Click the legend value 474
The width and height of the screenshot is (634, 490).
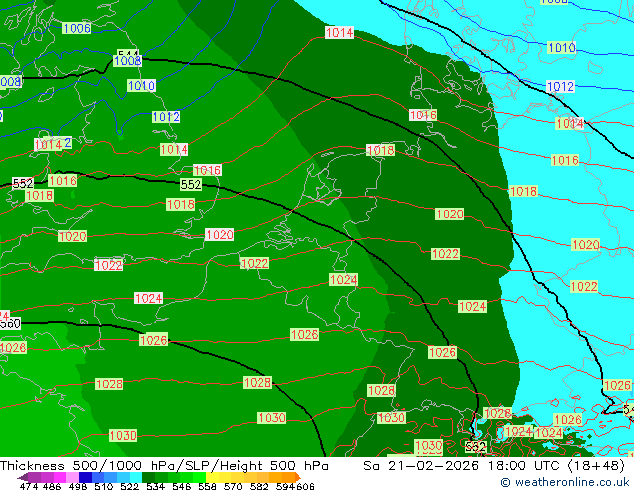pyautogui.click(x=29, y=486)
